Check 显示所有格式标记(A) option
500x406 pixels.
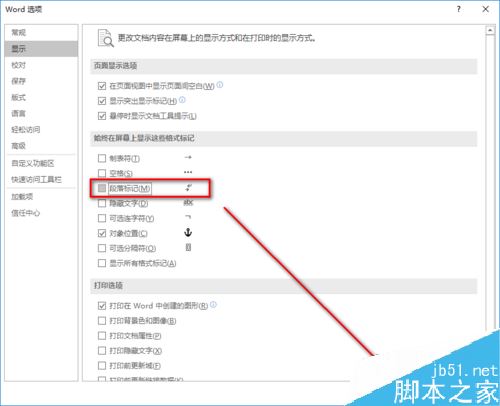click(102, 263)
